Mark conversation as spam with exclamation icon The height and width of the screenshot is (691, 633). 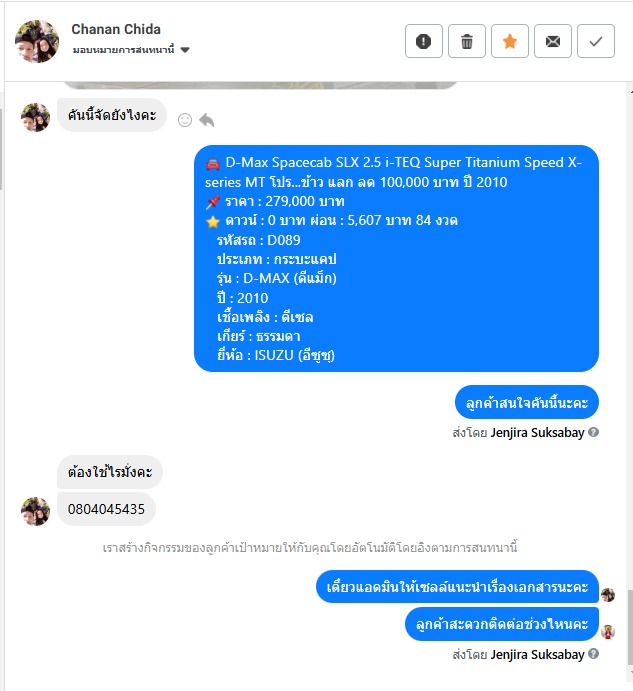[x=424, y=41]
